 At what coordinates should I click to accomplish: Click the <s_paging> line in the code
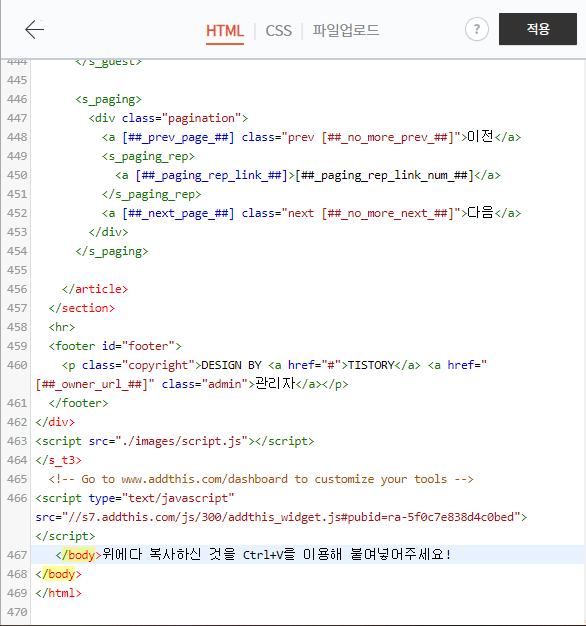[x=108, y=99]
